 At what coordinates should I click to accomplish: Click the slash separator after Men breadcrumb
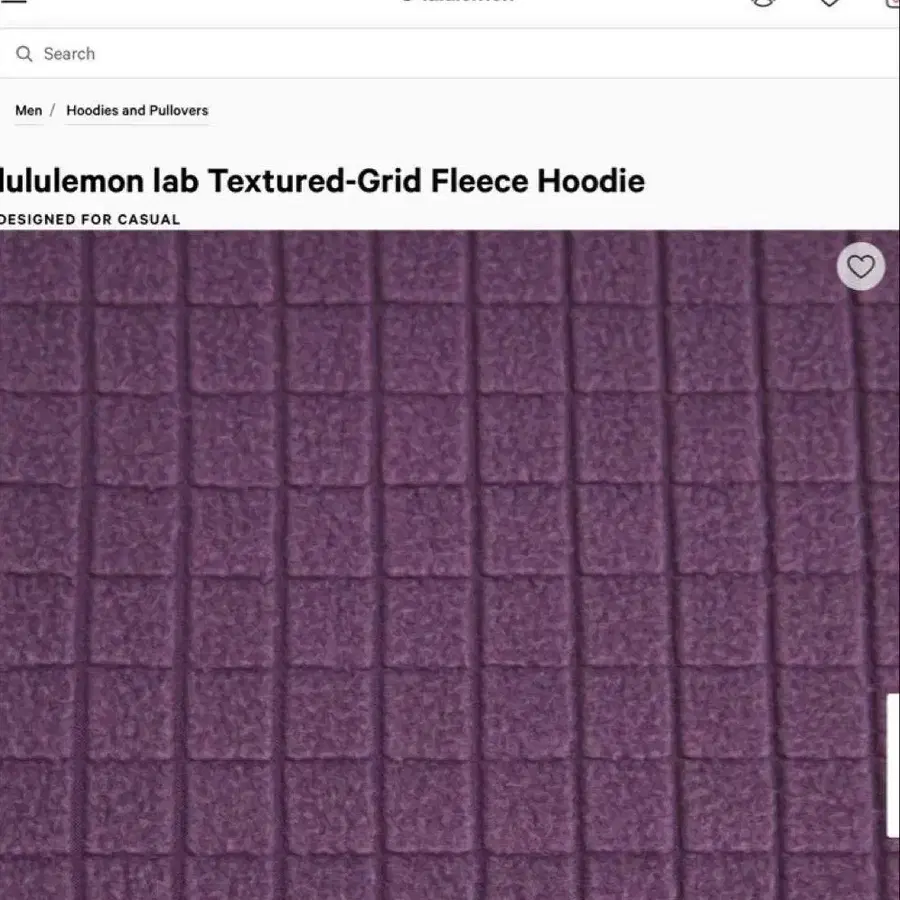click(53, 111)
